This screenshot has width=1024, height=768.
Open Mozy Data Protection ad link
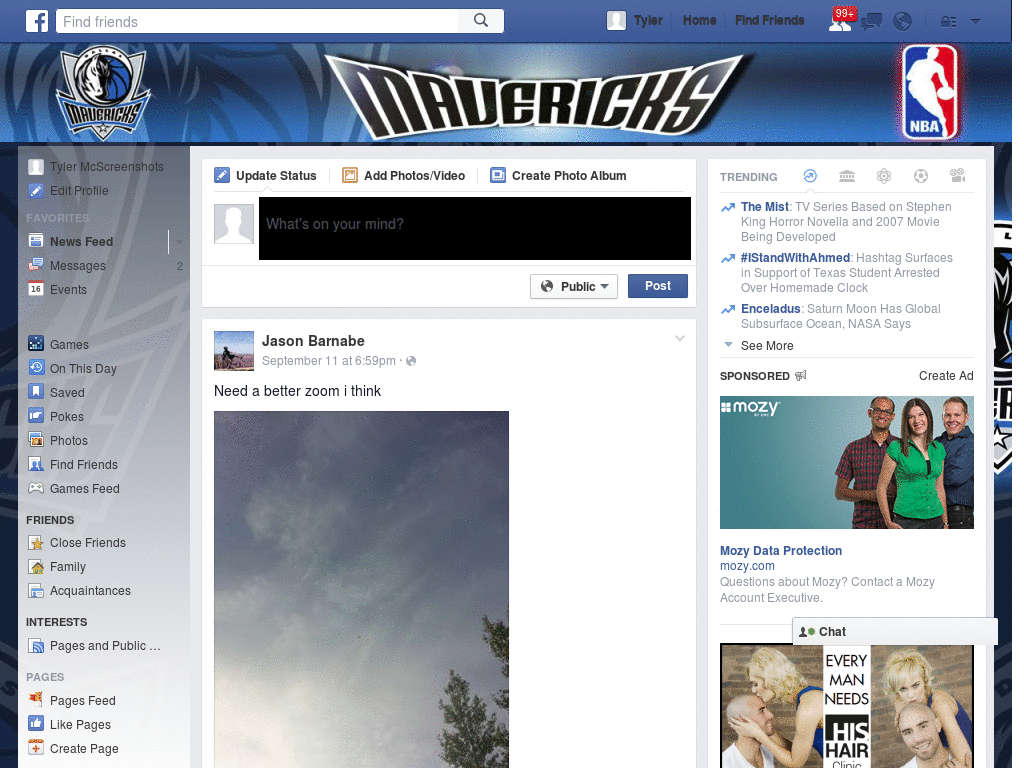coord(780,551)
